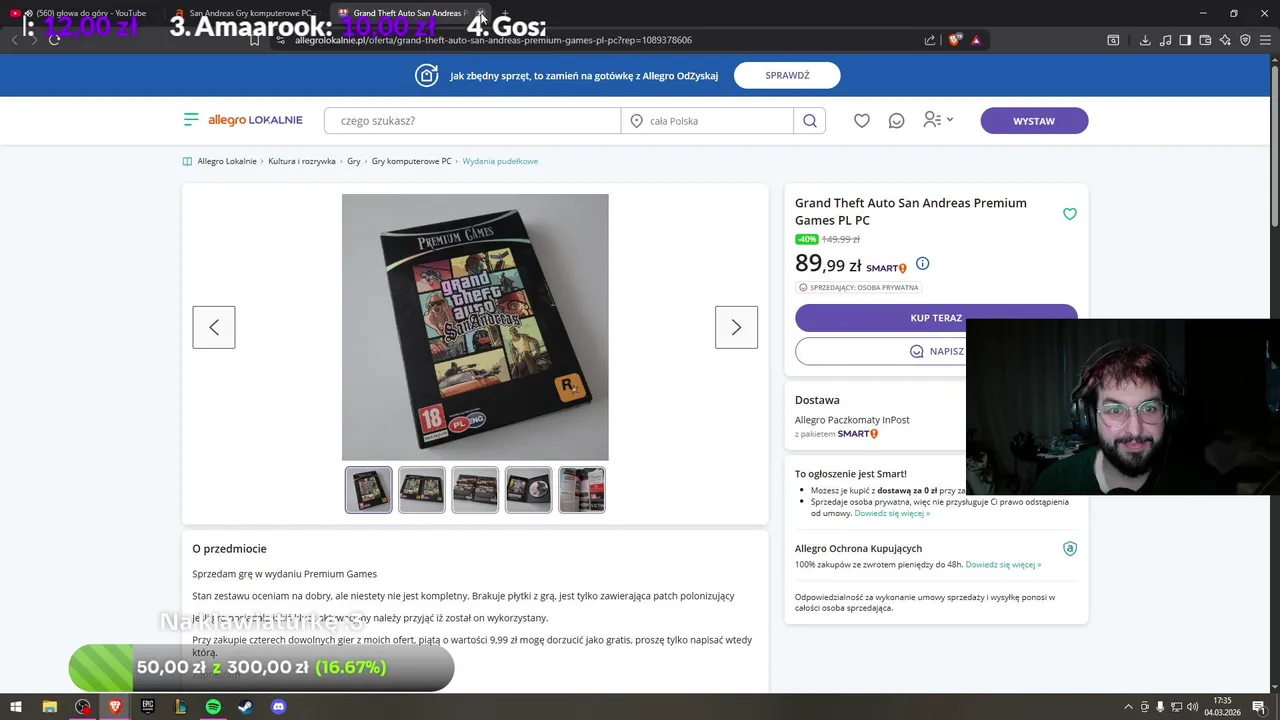Go to 'Gry' breadcrumb
Screen dimensions: 1280x720
click(354, 161)
